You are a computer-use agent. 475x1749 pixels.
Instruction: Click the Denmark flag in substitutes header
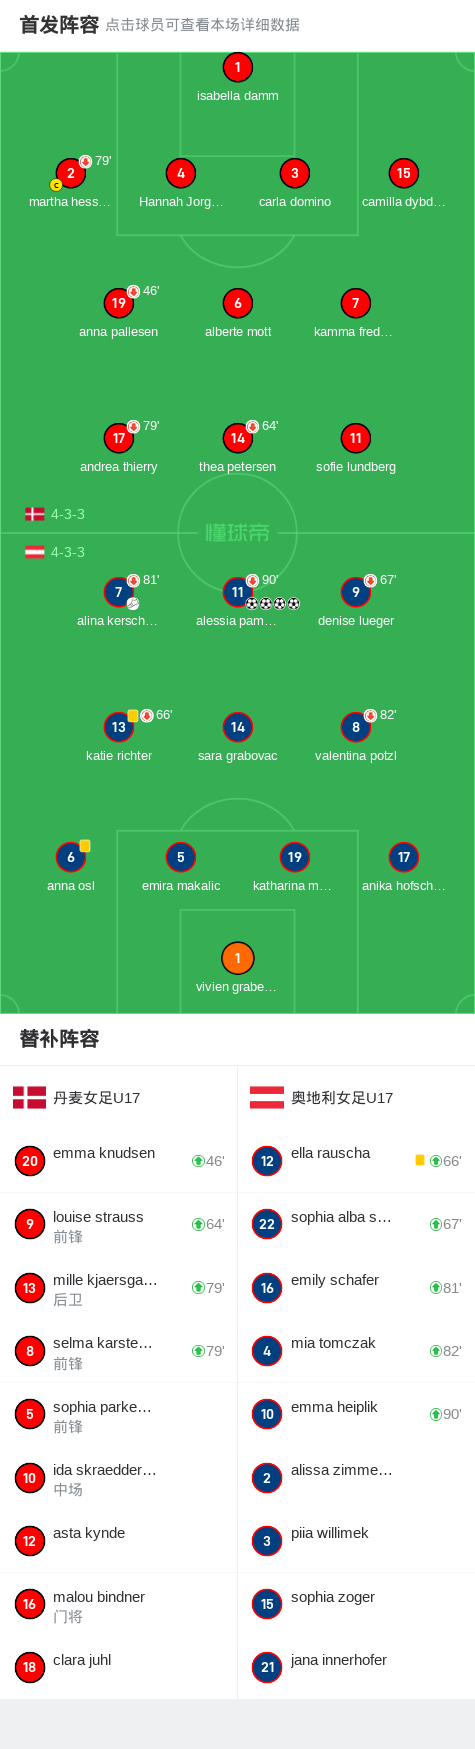[x=30, y=1097]
